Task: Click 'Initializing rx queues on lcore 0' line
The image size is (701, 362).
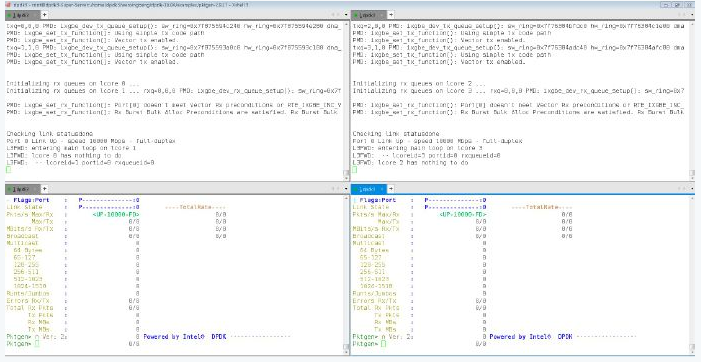Action: coord(73,84)
